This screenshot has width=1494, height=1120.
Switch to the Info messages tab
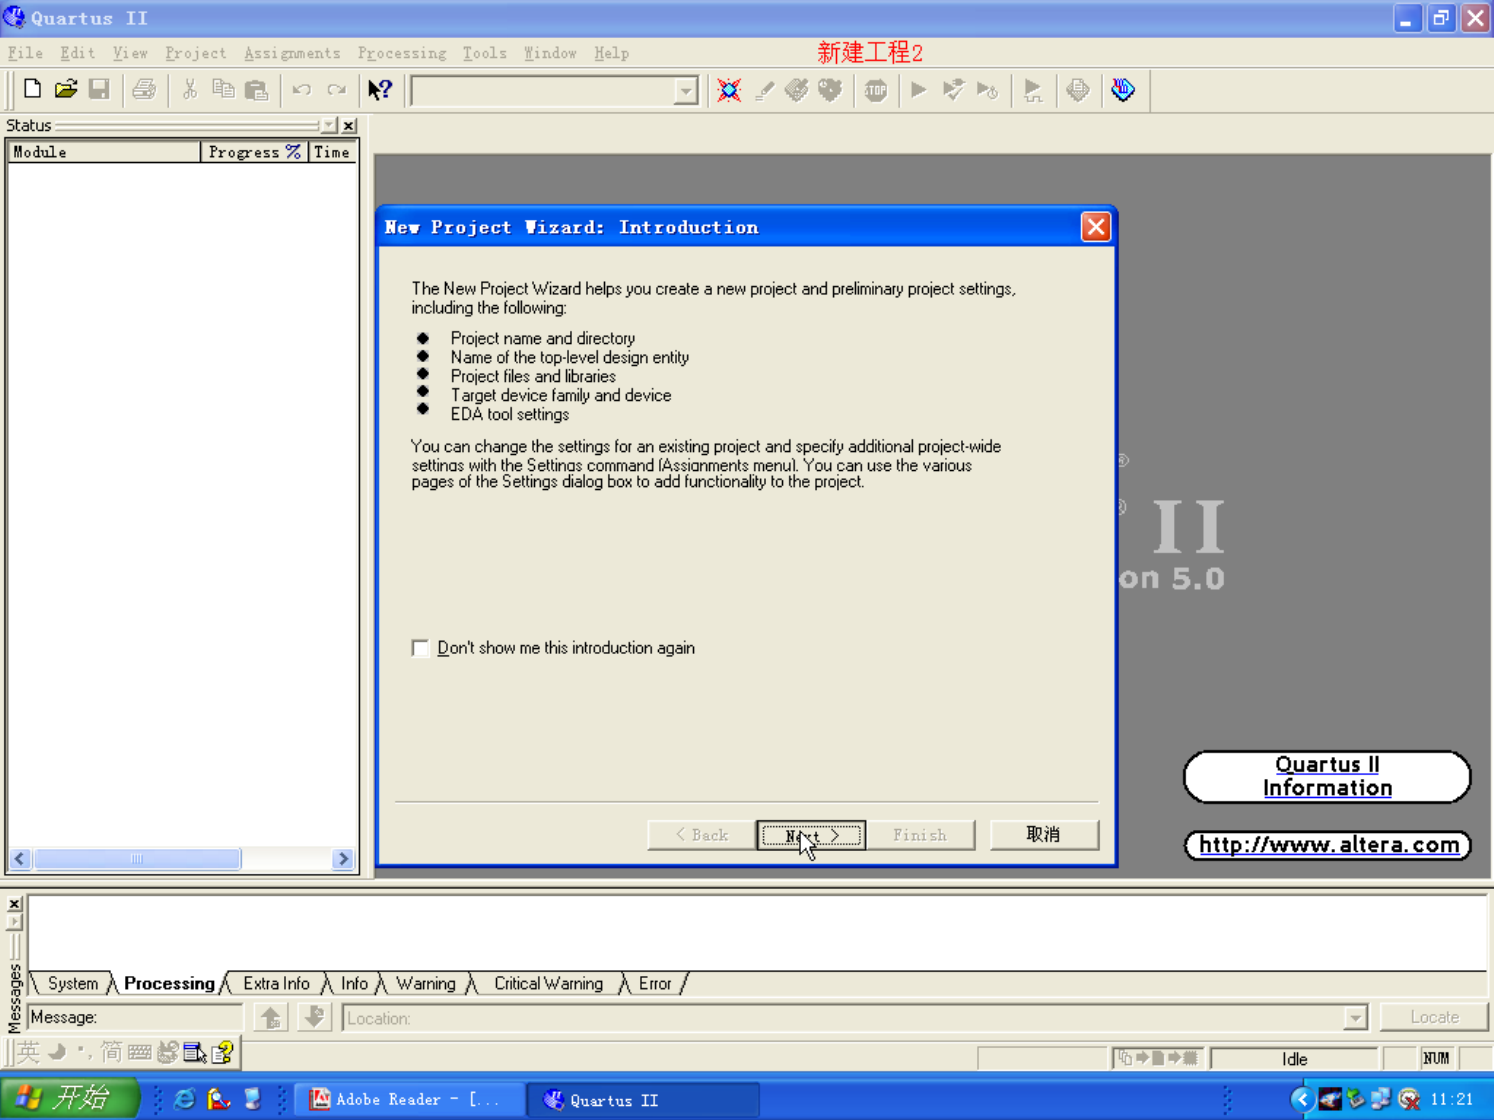click(354, 983)
